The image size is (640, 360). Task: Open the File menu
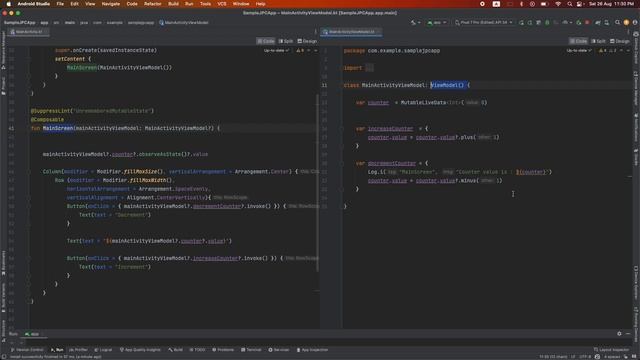click(x=60, y=4)
